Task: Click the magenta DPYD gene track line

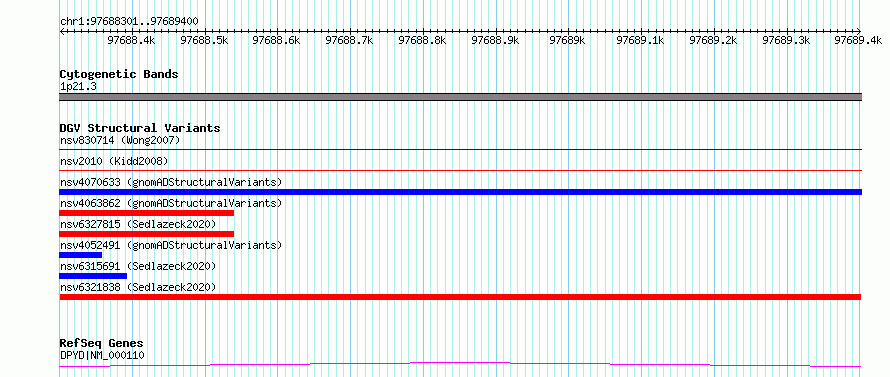Action: [460, 364]
